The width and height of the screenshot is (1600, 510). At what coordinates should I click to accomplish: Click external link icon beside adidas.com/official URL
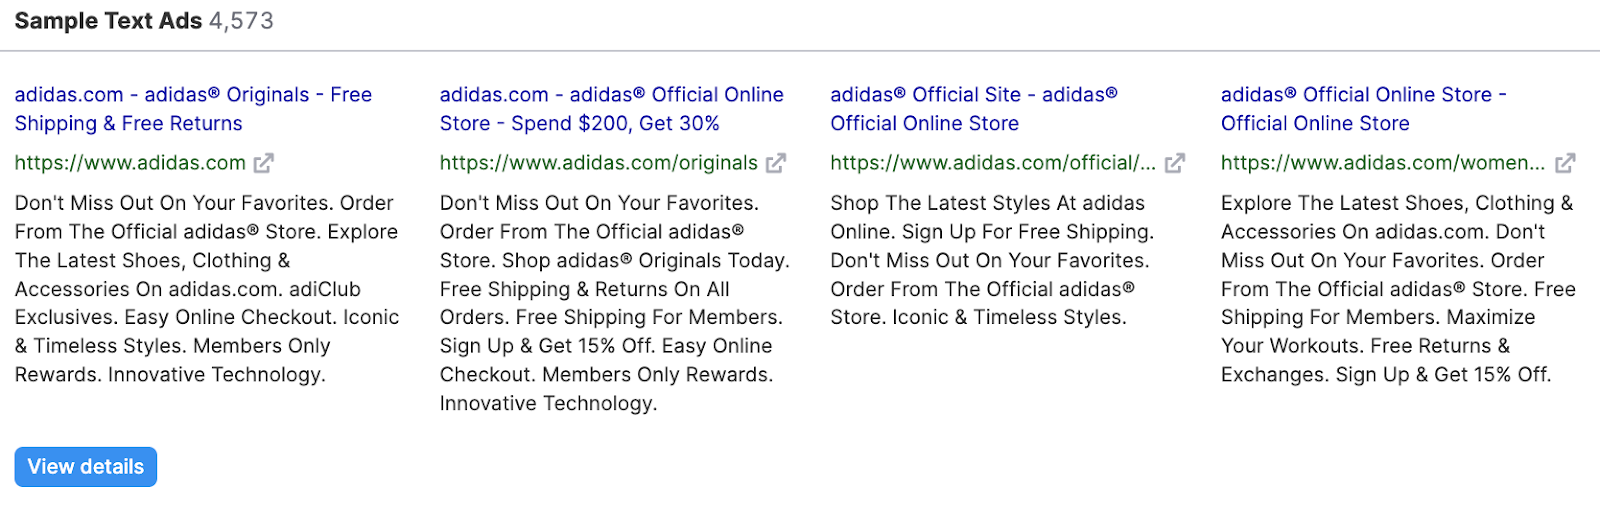[x=1175, y=163]
